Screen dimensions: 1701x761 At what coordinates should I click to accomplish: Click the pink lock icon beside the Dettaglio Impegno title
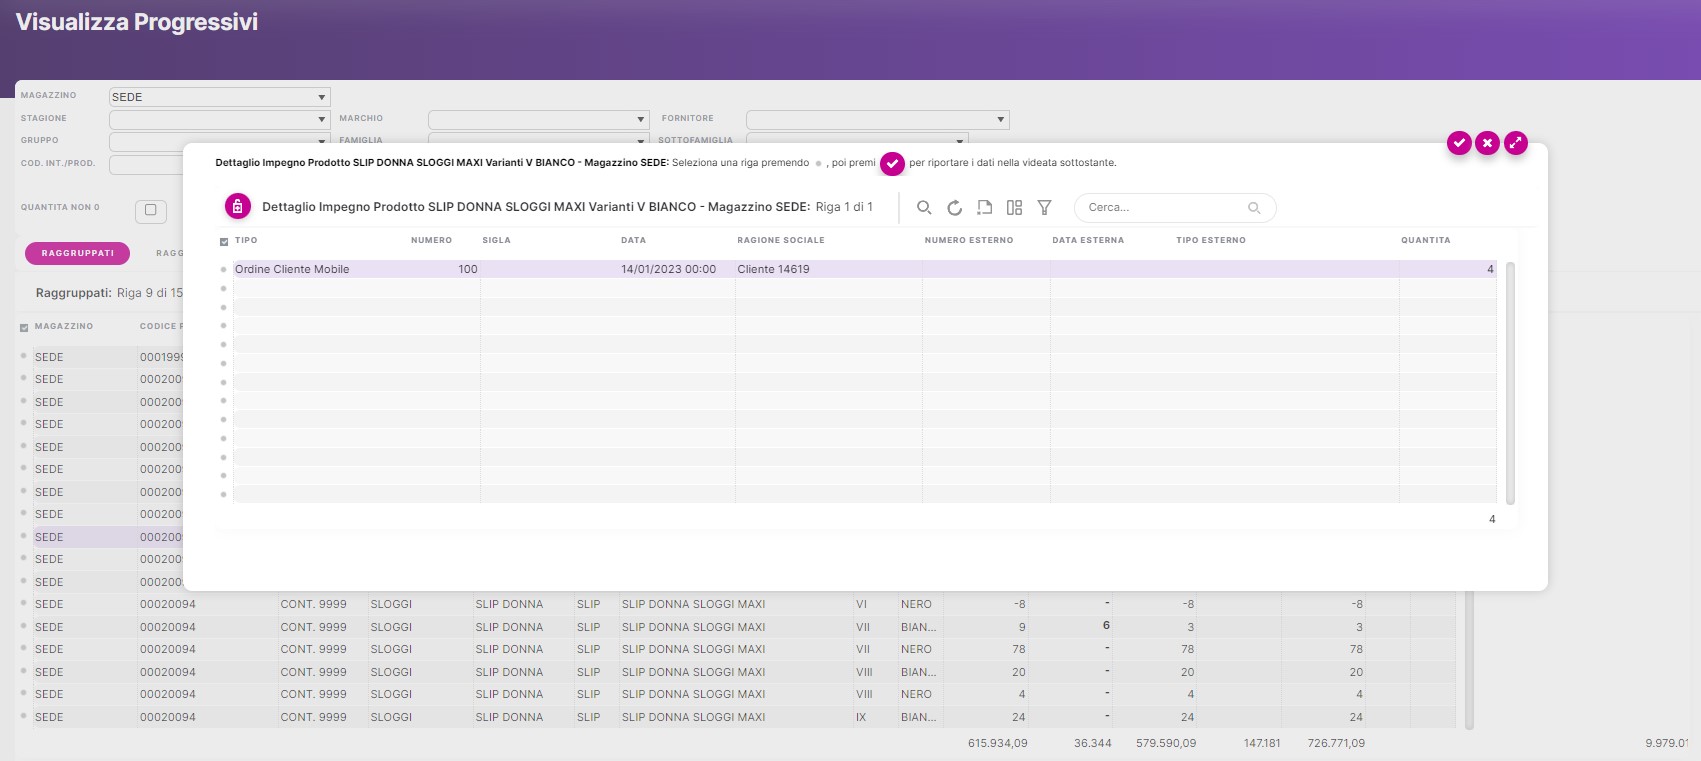coord(237,206)
